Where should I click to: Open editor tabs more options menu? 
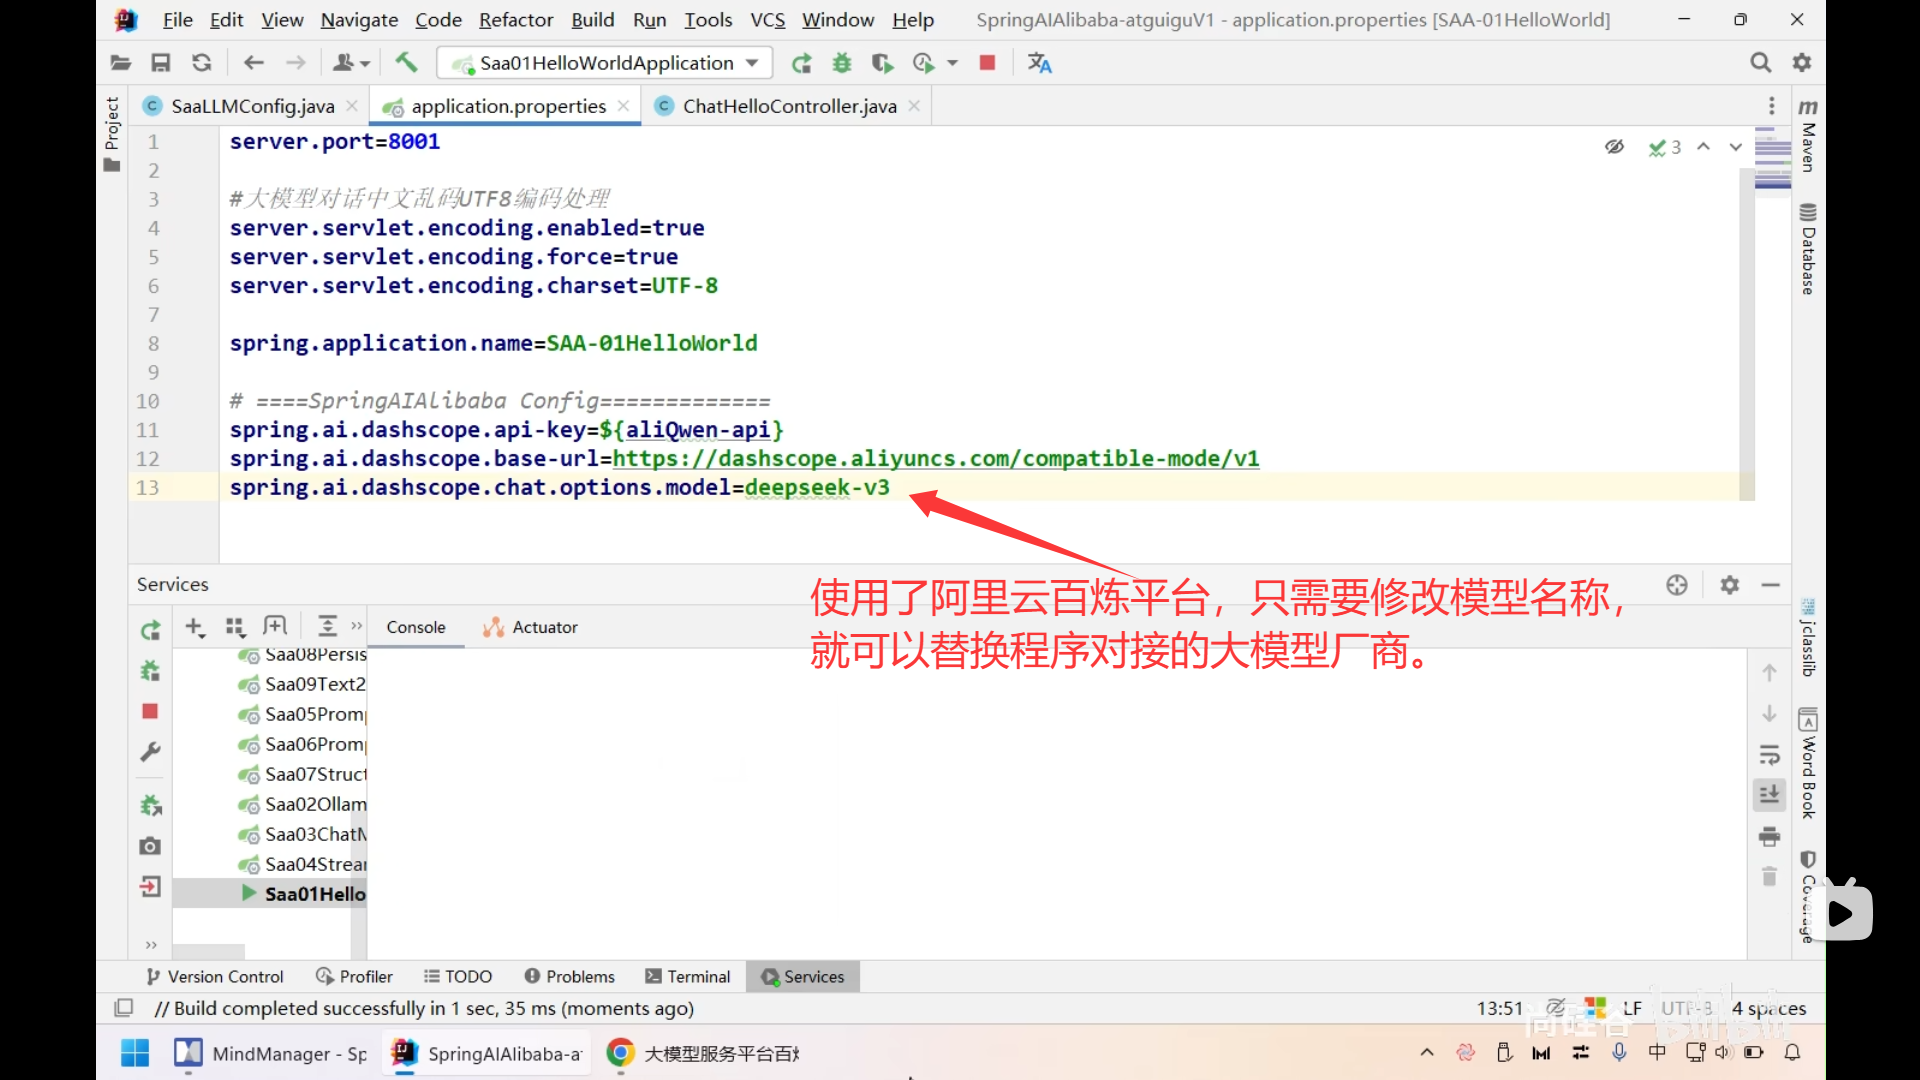1771,106
